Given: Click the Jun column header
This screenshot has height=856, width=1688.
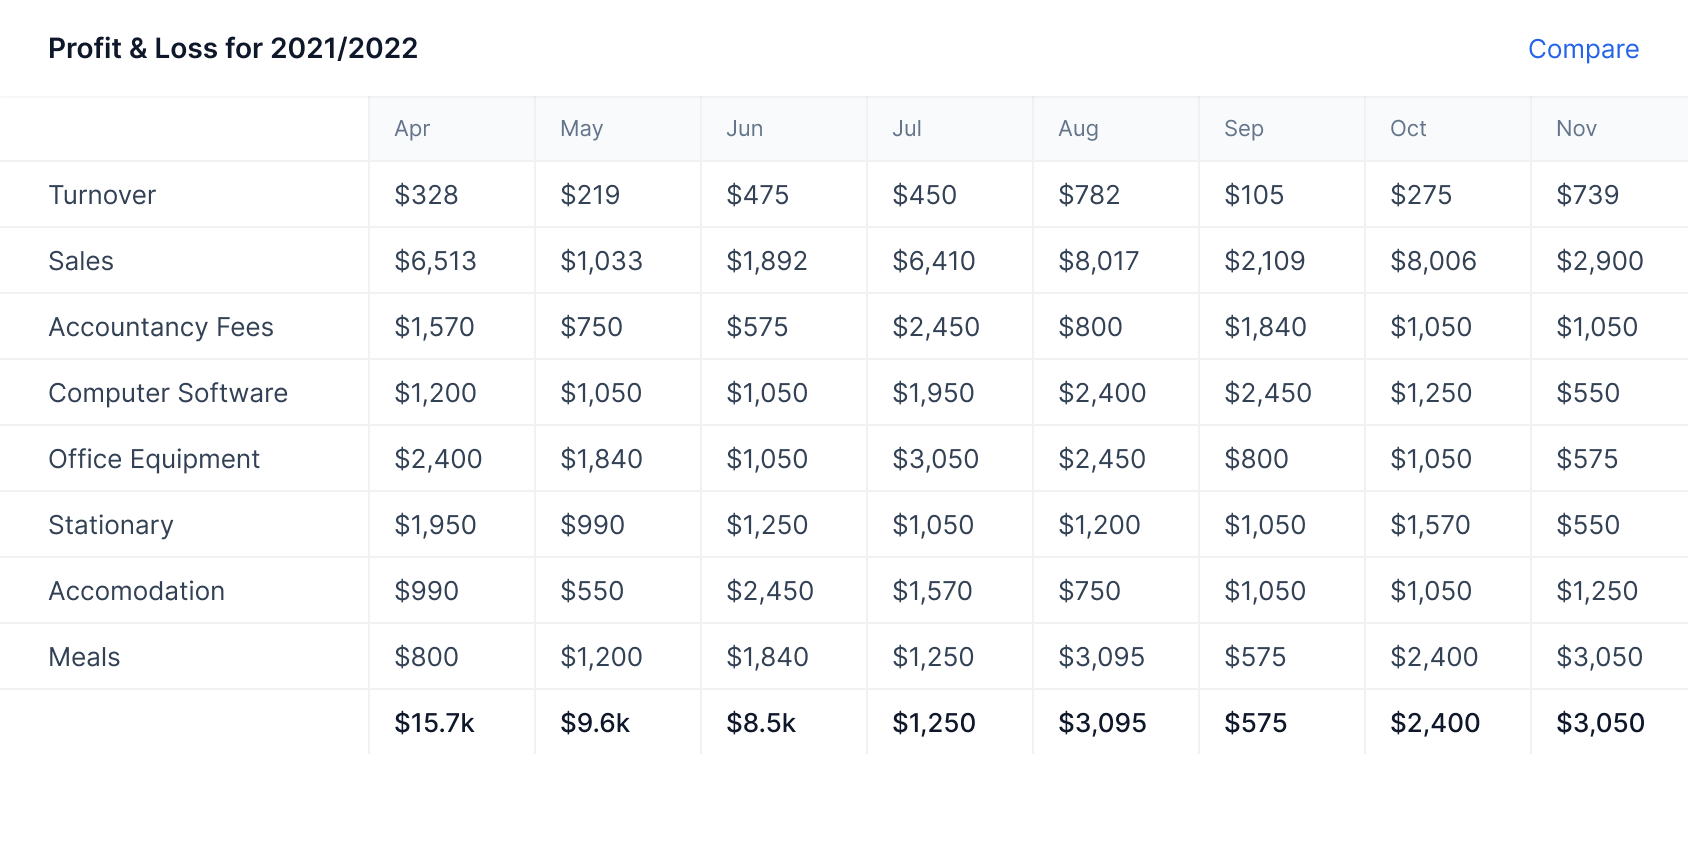Looking at the screenshot, I should [744, 128].
